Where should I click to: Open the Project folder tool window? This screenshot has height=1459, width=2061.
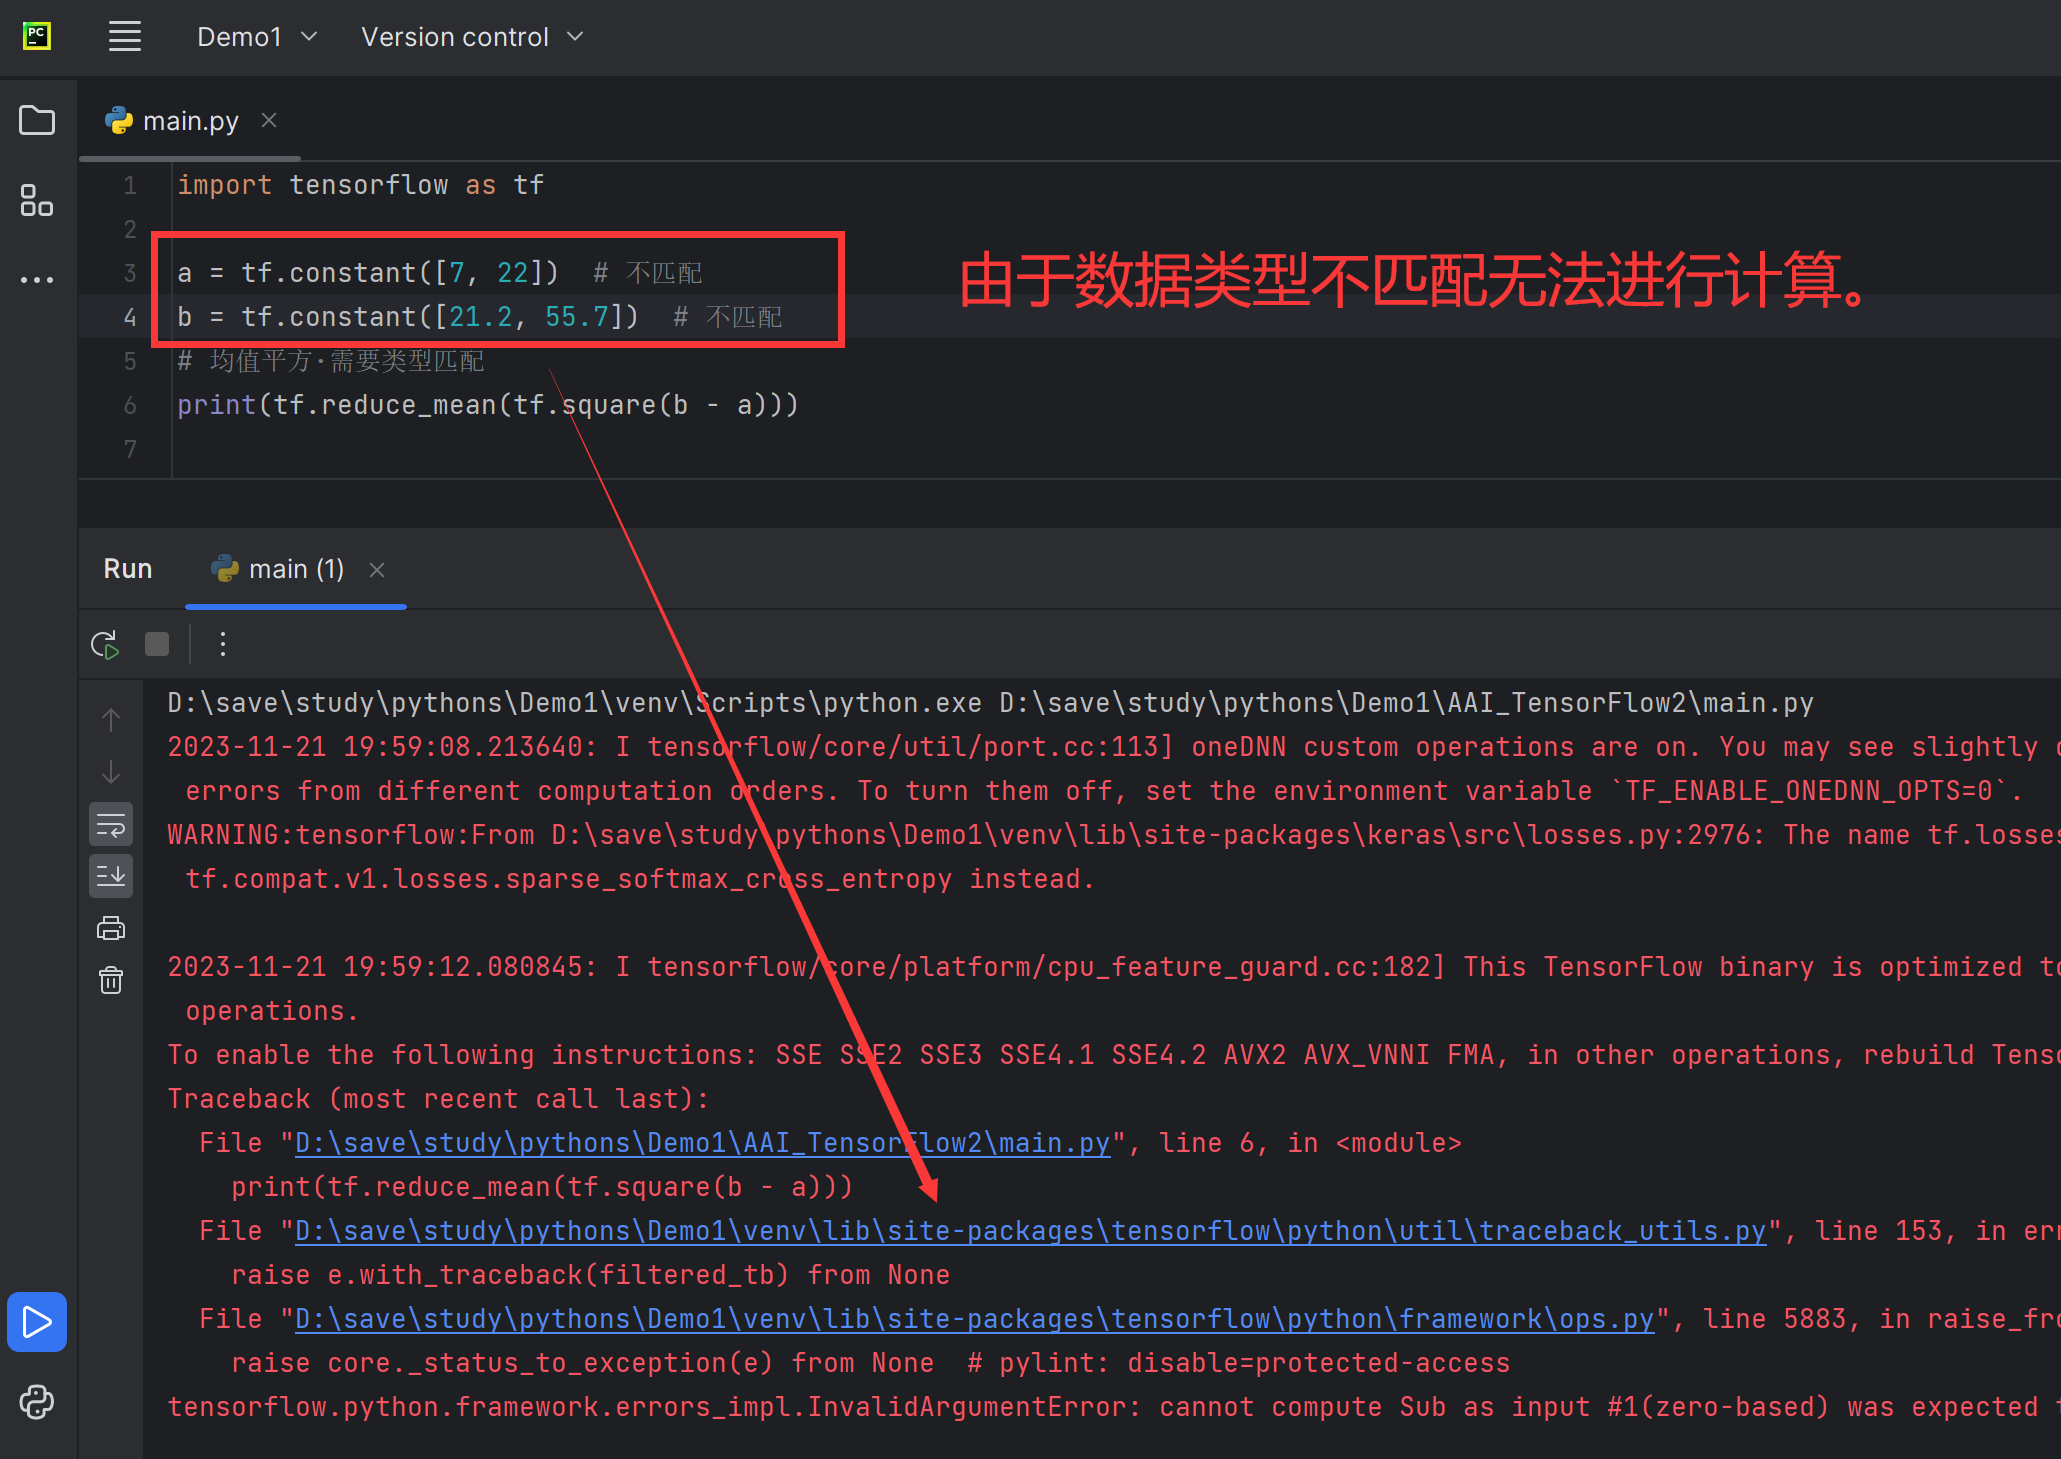pyautogui.click(x=37, y=121)
